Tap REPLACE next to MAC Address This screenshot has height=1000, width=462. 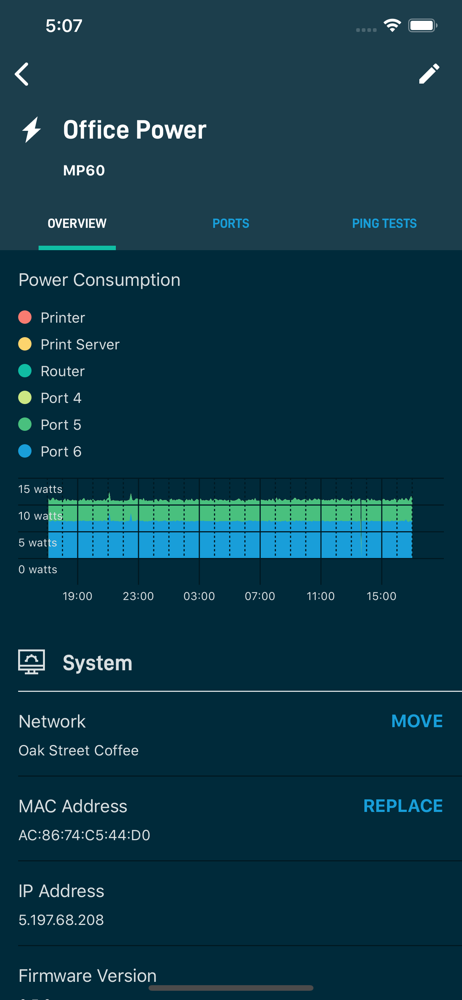[x=403, y=806]
